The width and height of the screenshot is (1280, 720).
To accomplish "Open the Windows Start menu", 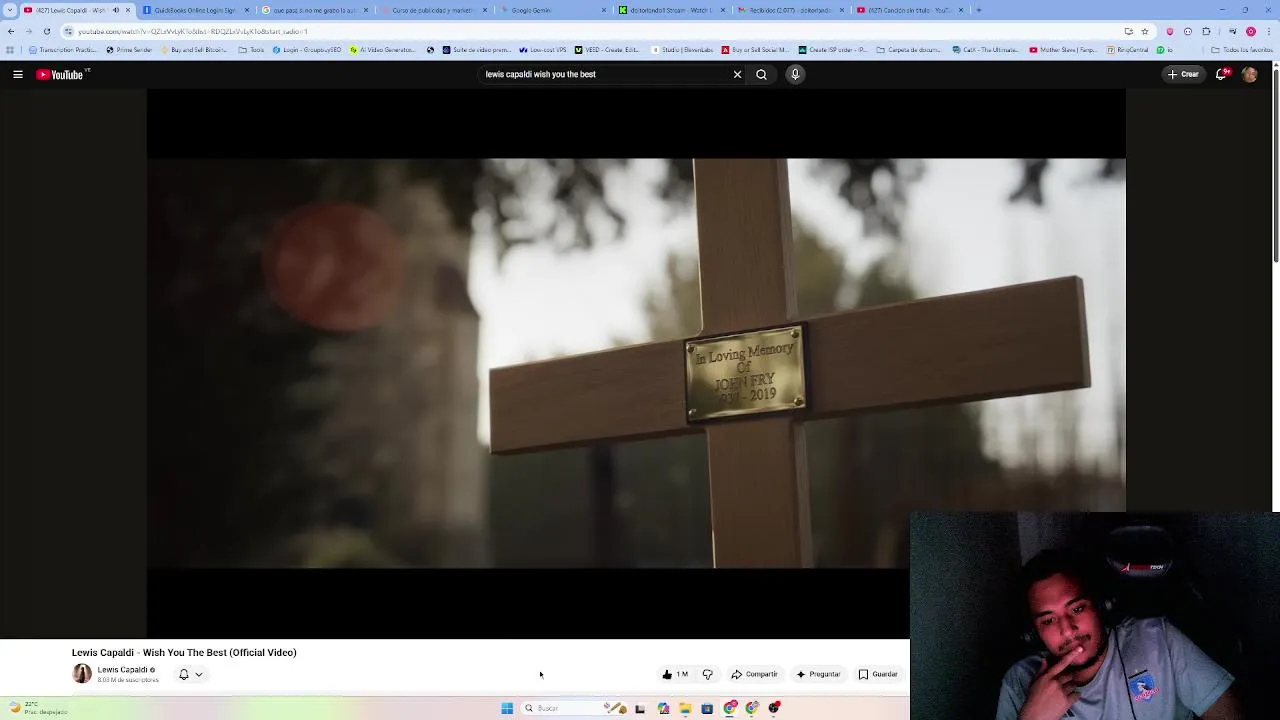I will 507,708.
